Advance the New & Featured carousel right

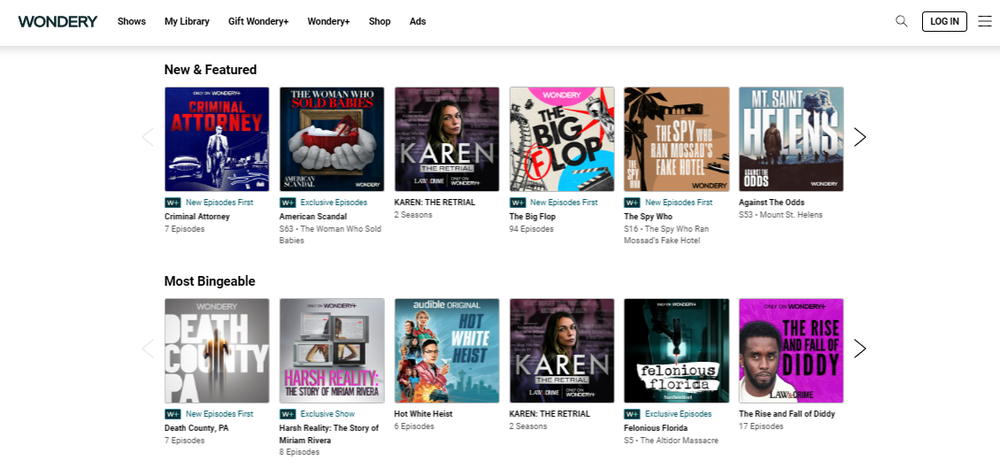coord(860,137)
